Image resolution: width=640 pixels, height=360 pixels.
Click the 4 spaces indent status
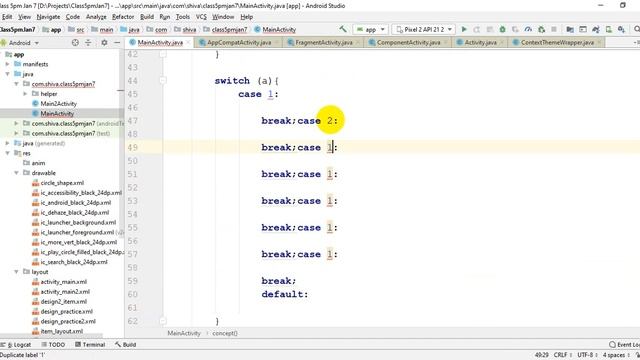click(x=613, y=355)
